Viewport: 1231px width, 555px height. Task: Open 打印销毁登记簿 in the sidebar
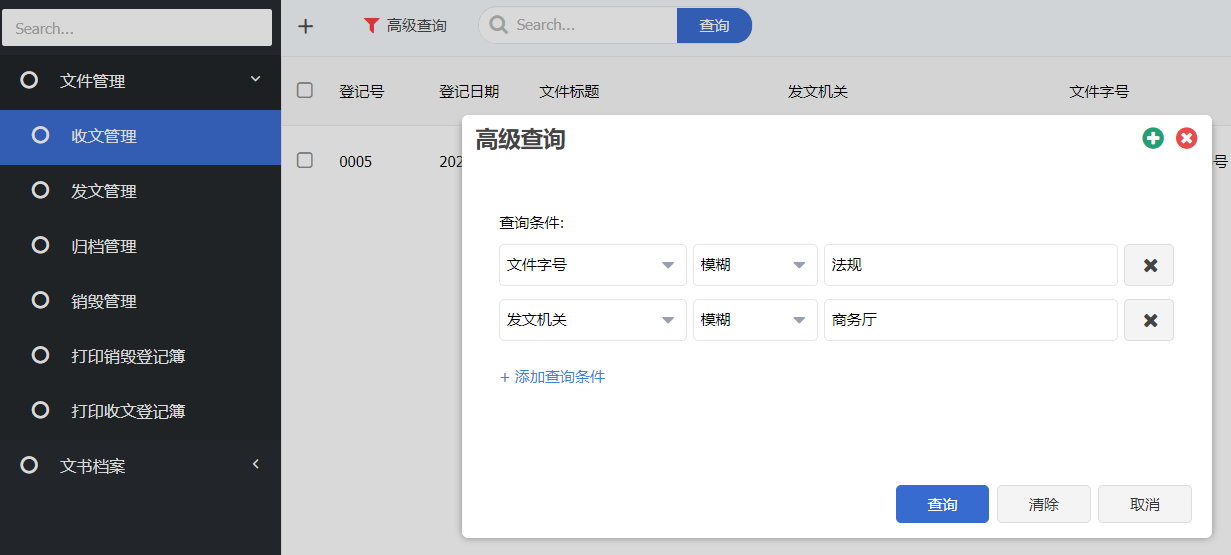140,357
